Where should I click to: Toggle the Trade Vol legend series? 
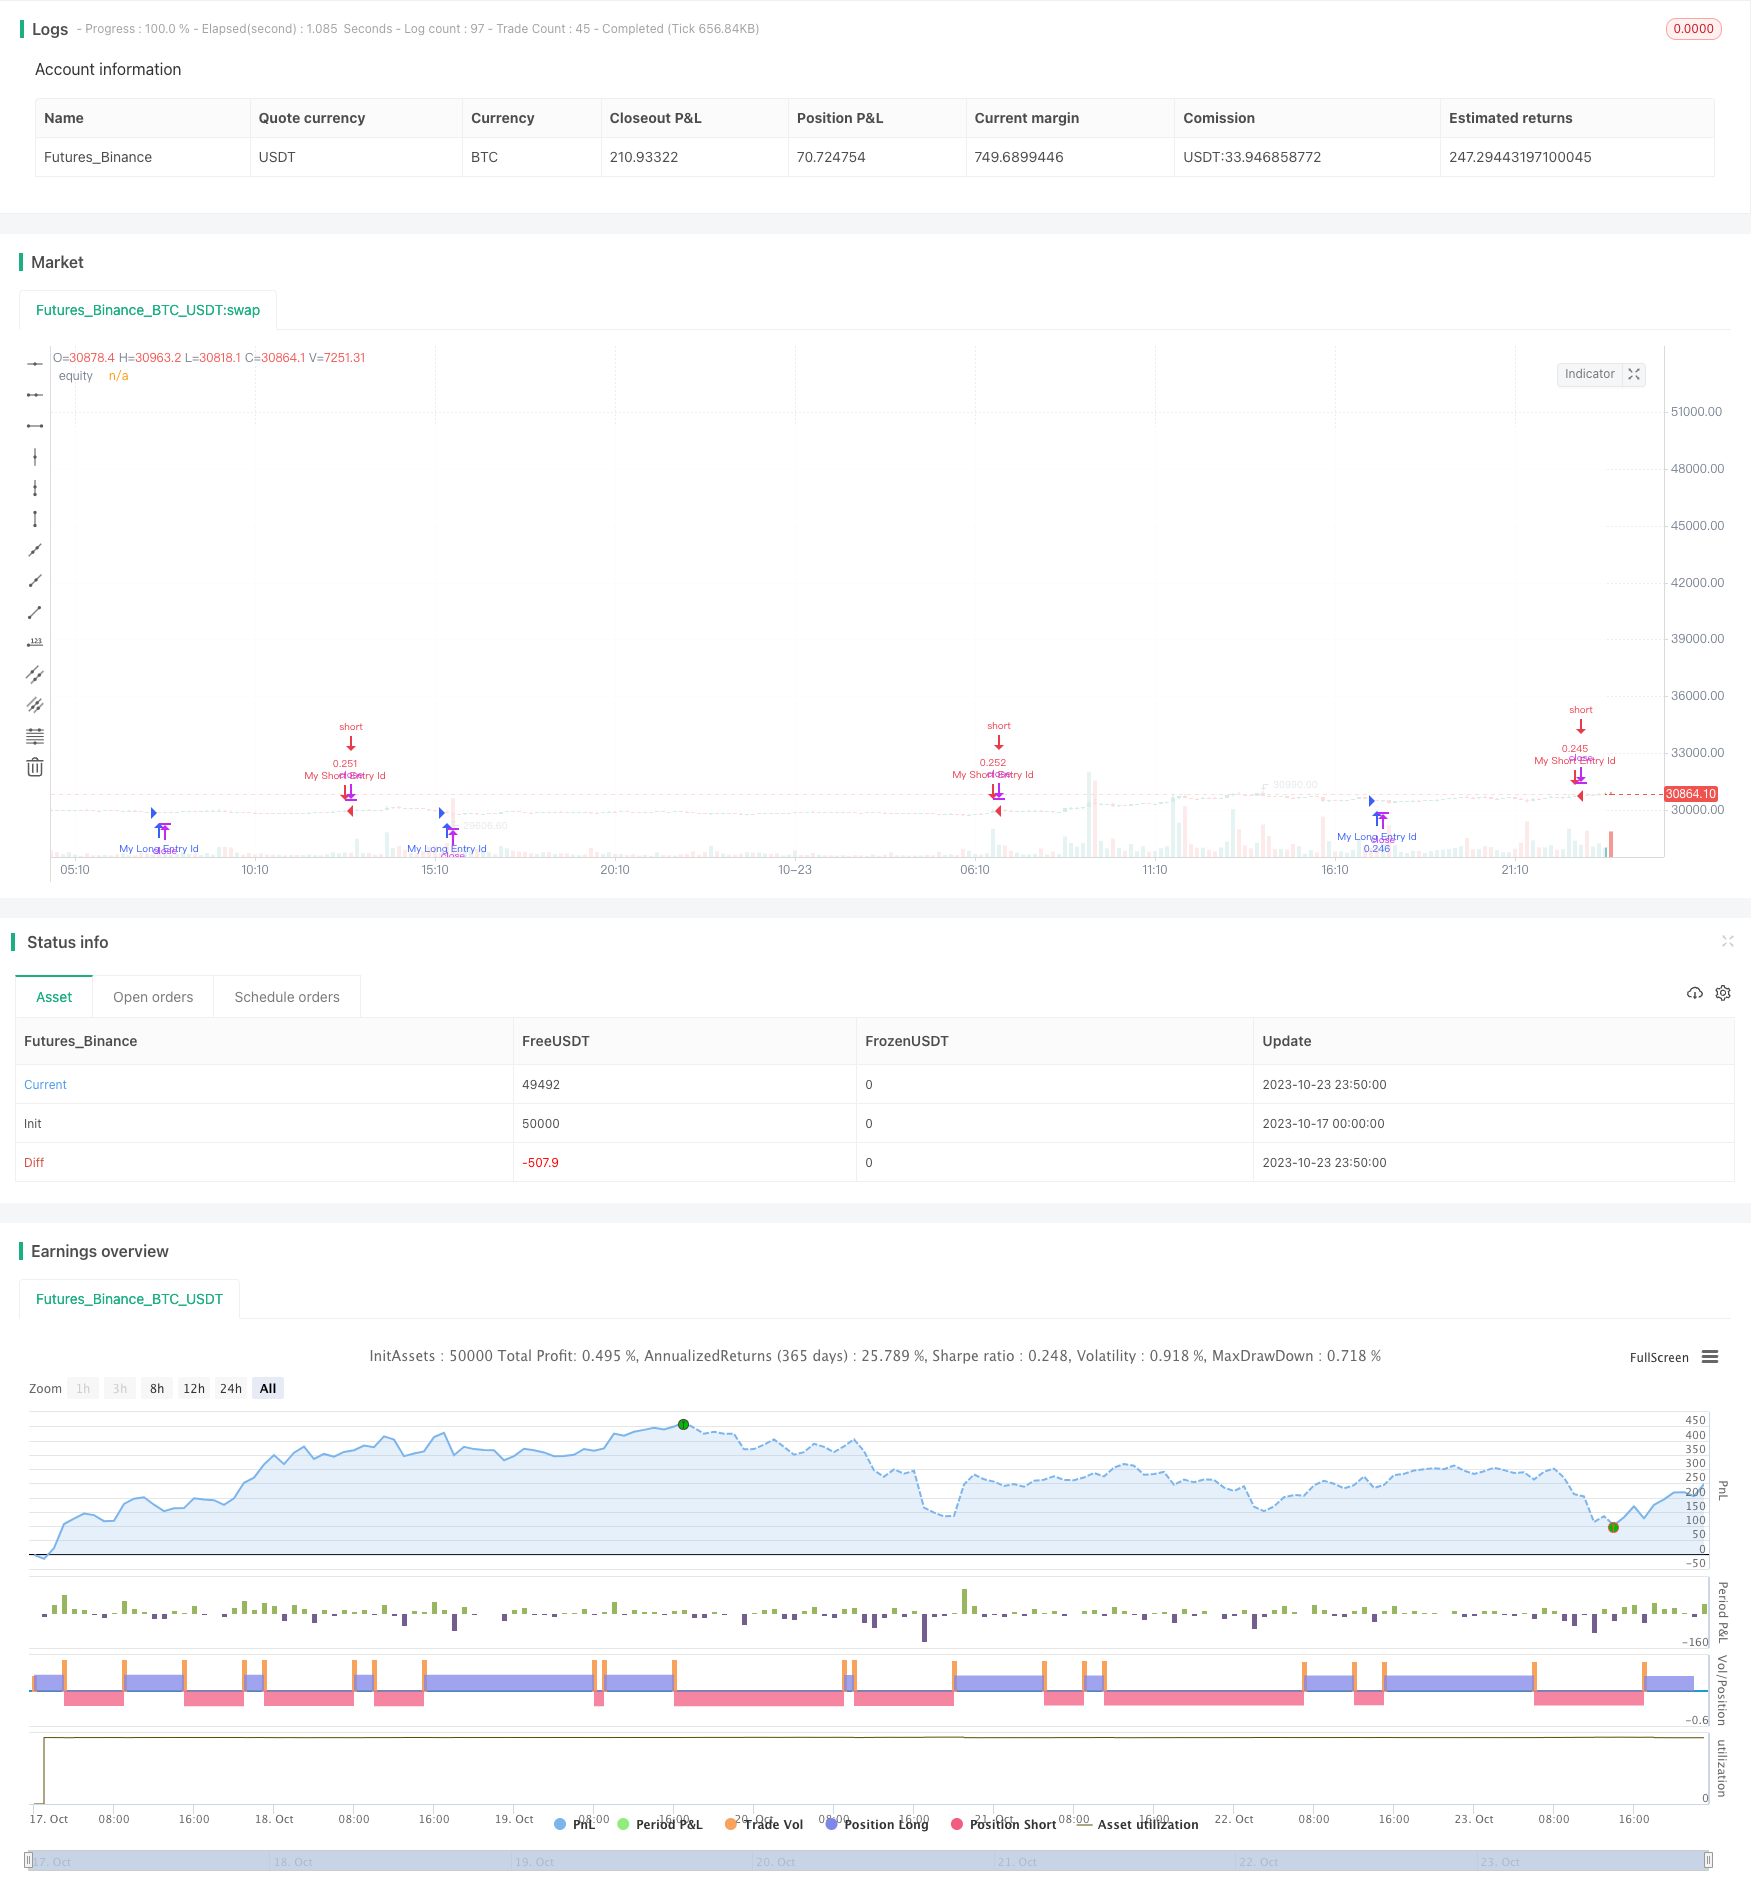click(x=764, y=1824)
